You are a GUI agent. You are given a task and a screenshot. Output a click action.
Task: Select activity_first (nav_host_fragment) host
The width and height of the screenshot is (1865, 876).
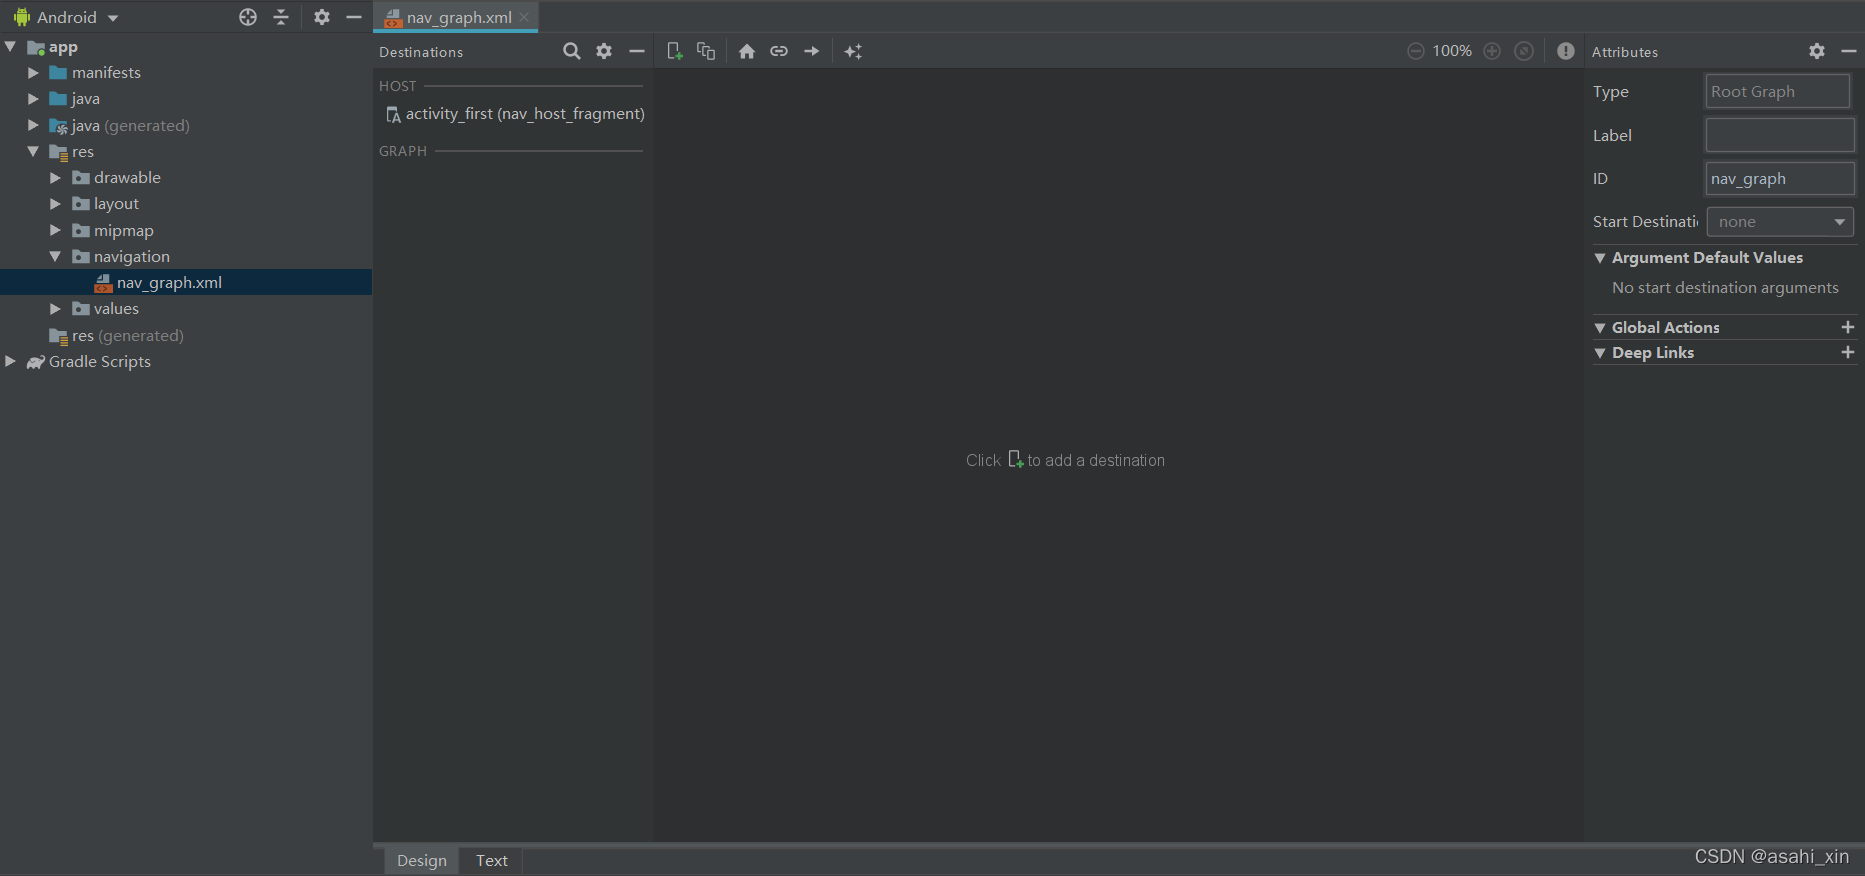[x=515, y=114]
